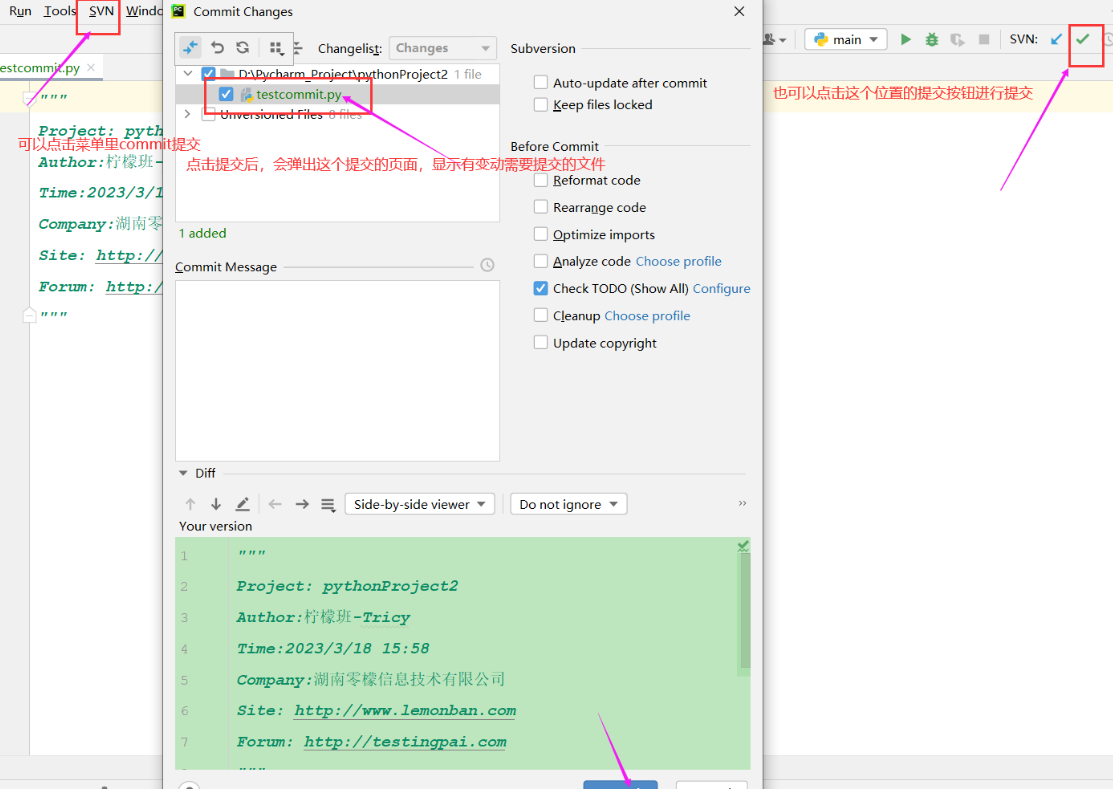Collapse the Diff section triangle
1113x792 pixels.
click(x=183, y=474)
